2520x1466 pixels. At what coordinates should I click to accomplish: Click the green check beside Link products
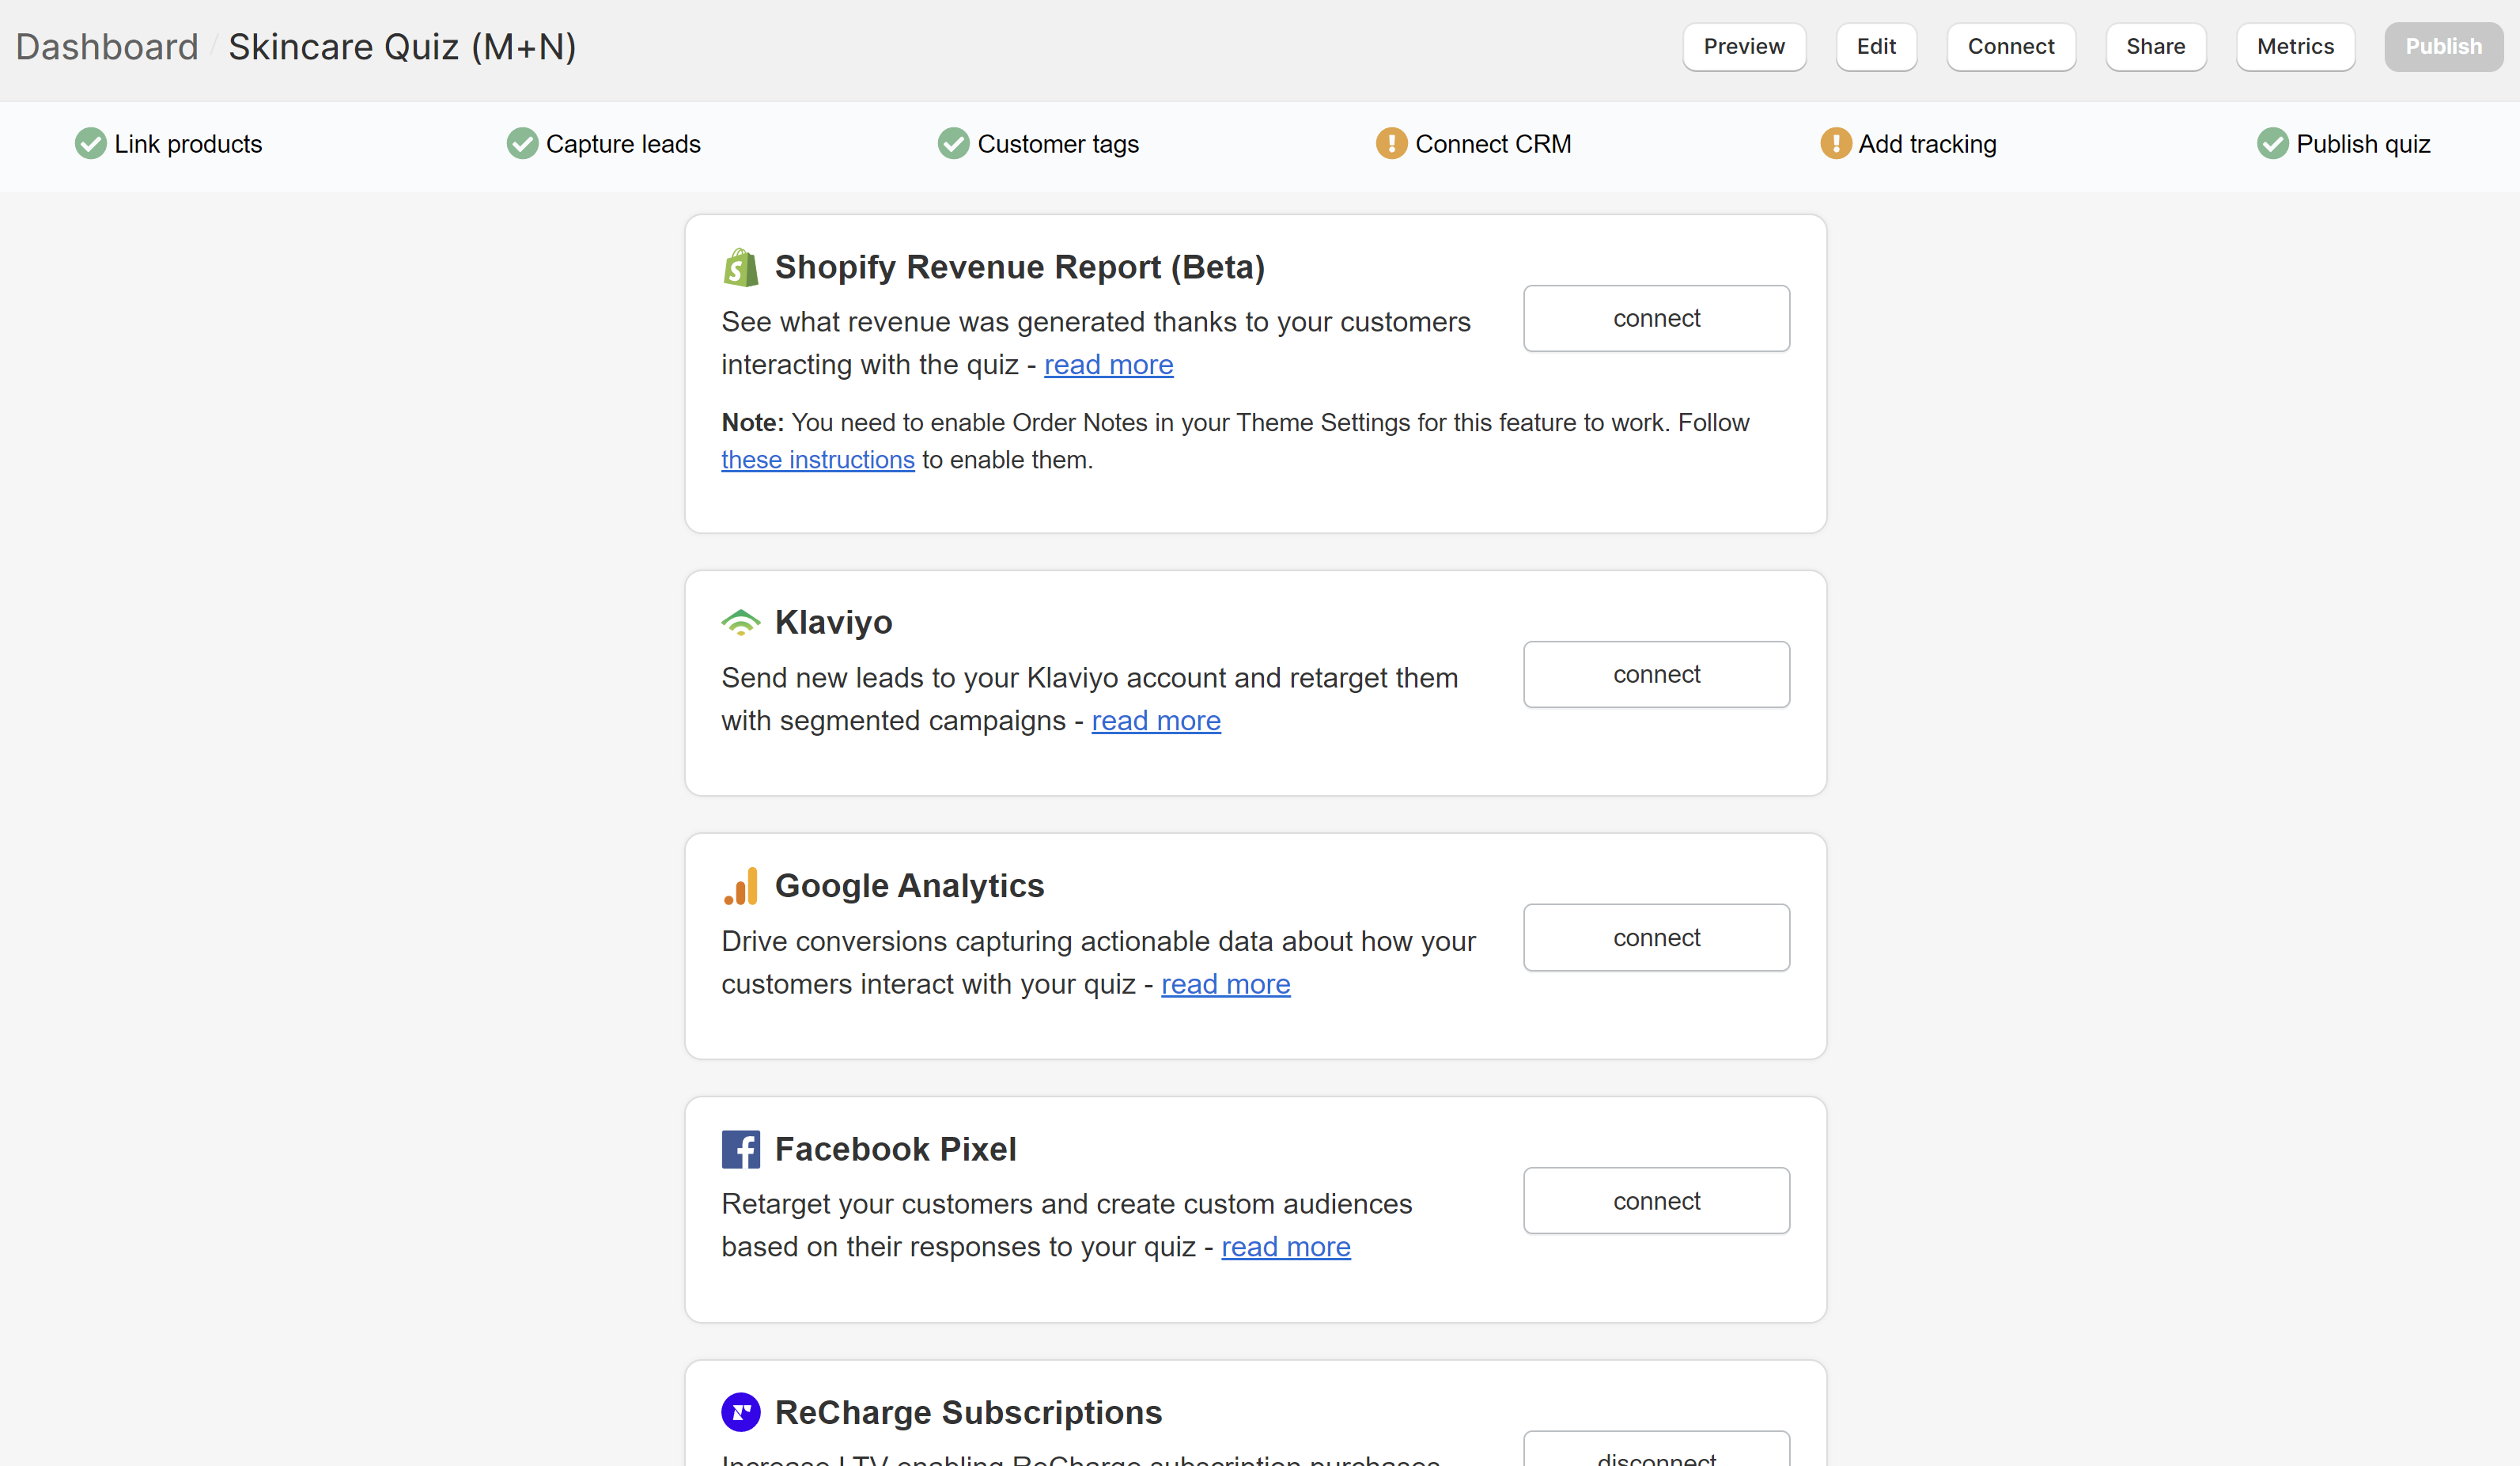click(x=90, y=144)
